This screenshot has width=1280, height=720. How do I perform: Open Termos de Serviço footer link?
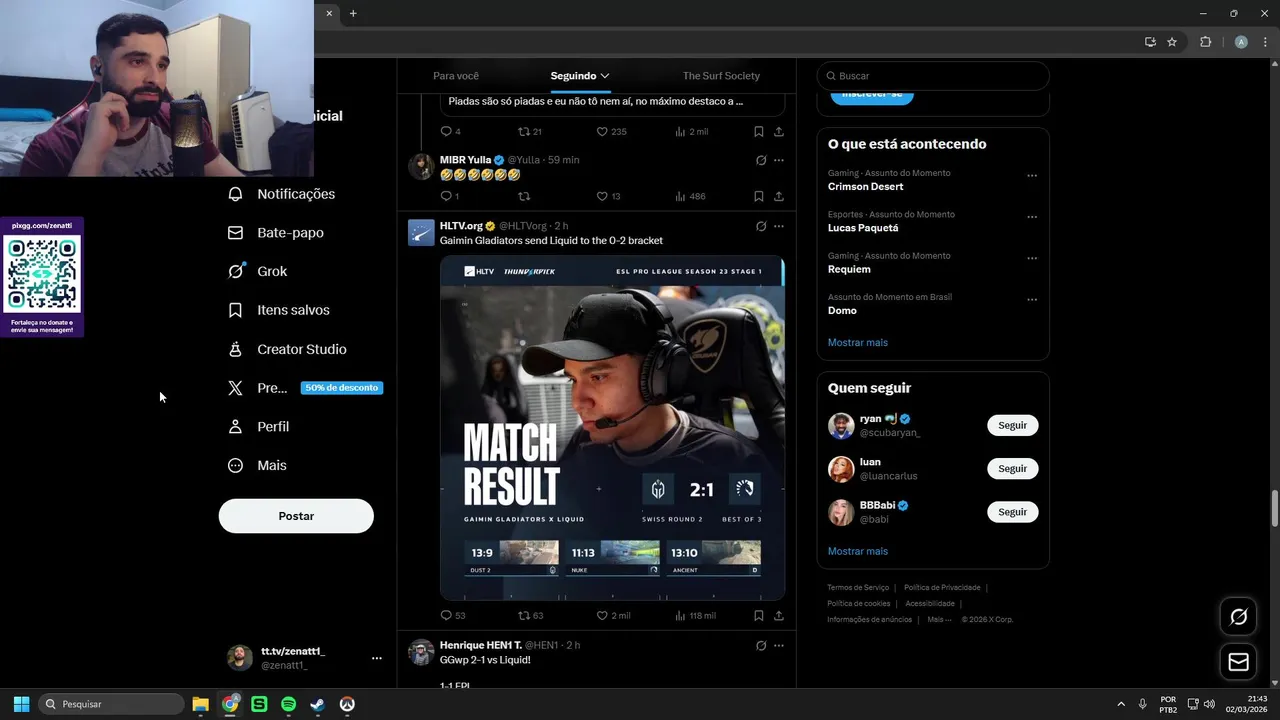(x=858, y=588)
